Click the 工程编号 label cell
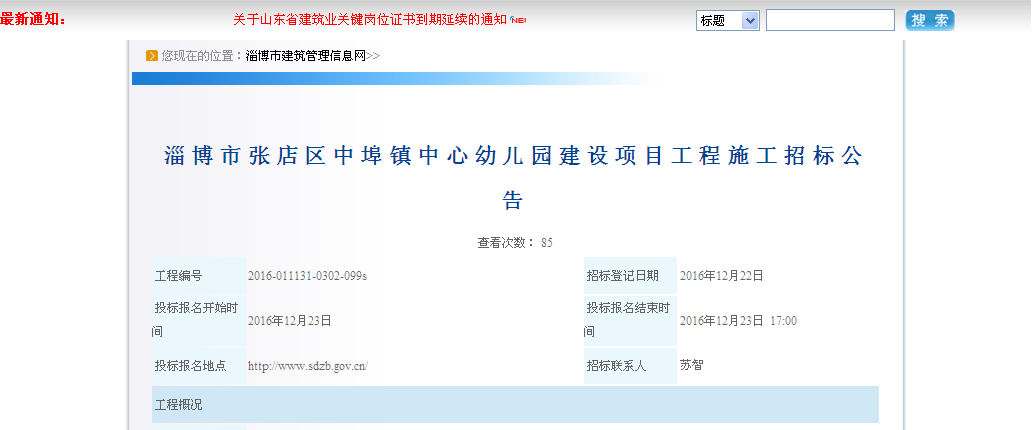 [179, 276]
